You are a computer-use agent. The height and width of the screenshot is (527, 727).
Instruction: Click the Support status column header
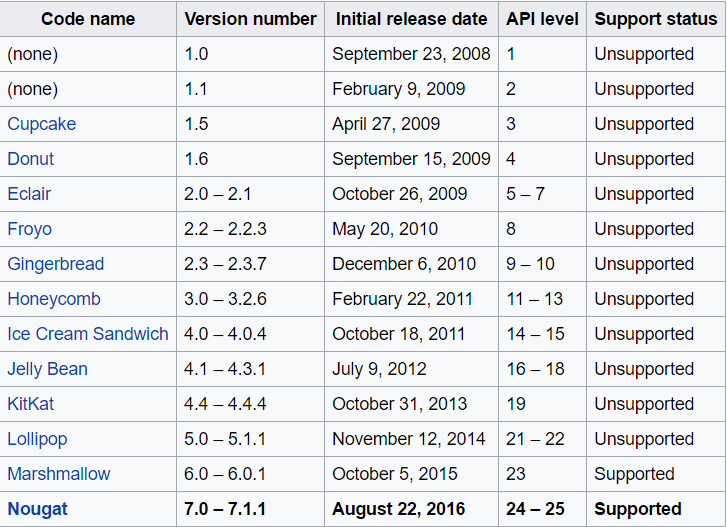click(x=656, y=19)
